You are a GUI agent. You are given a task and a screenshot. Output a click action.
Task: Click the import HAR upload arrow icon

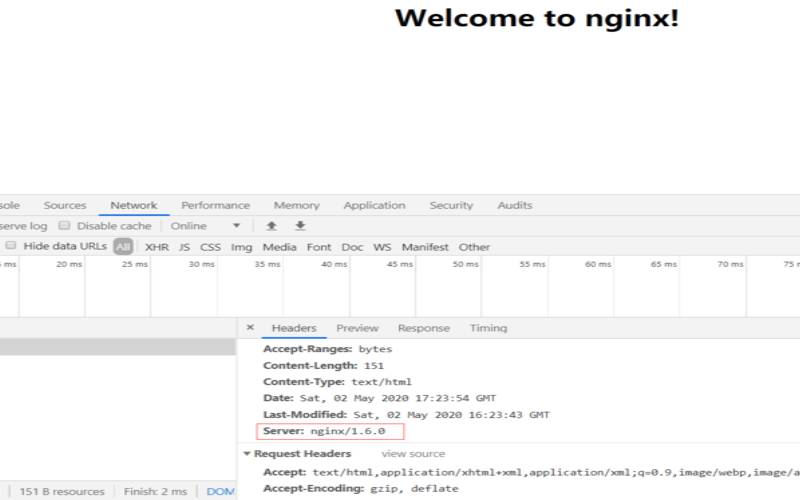[271, 226]
